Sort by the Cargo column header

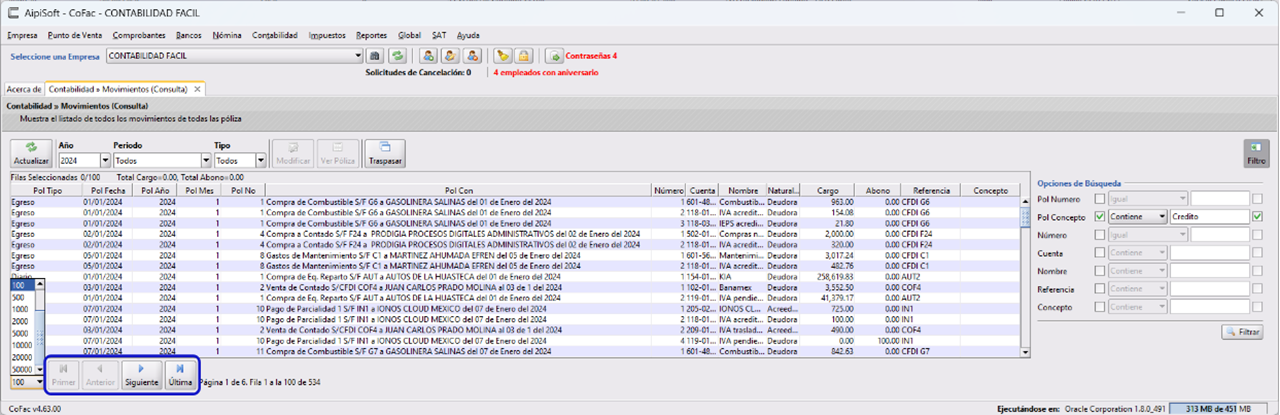[828, 189]
